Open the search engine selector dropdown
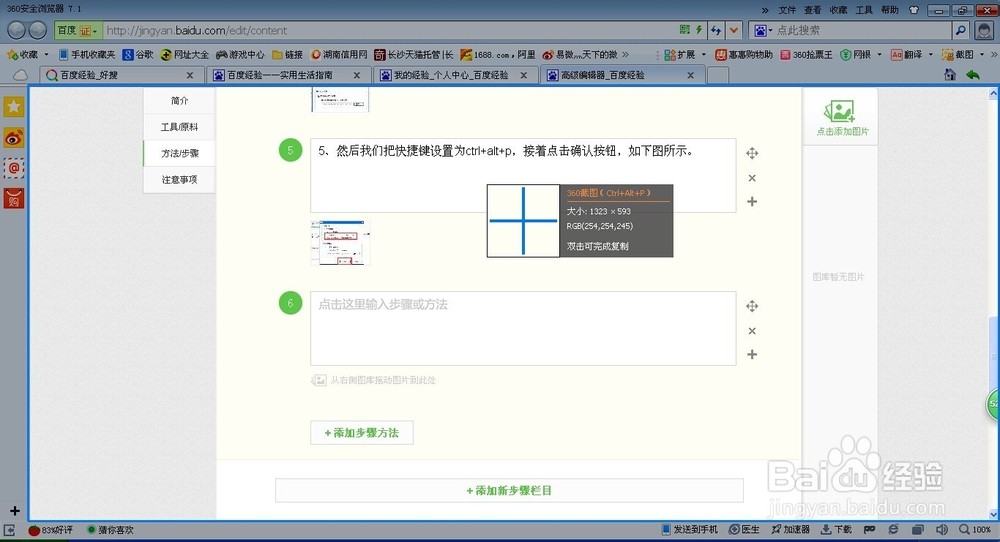The height and width of the screenshot is (542, 1000). 763,30
